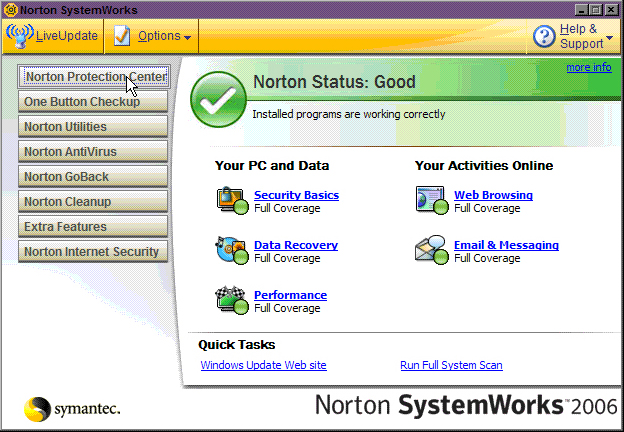Click the Performance link
The width and height of the screenshot is (624, 432).
291,295
